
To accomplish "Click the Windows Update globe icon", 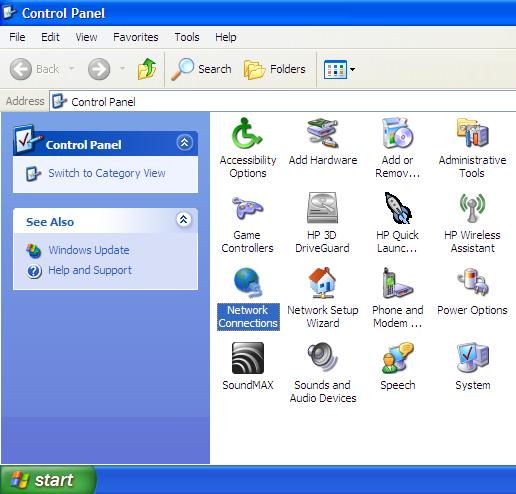I will [x=34, y=251].
